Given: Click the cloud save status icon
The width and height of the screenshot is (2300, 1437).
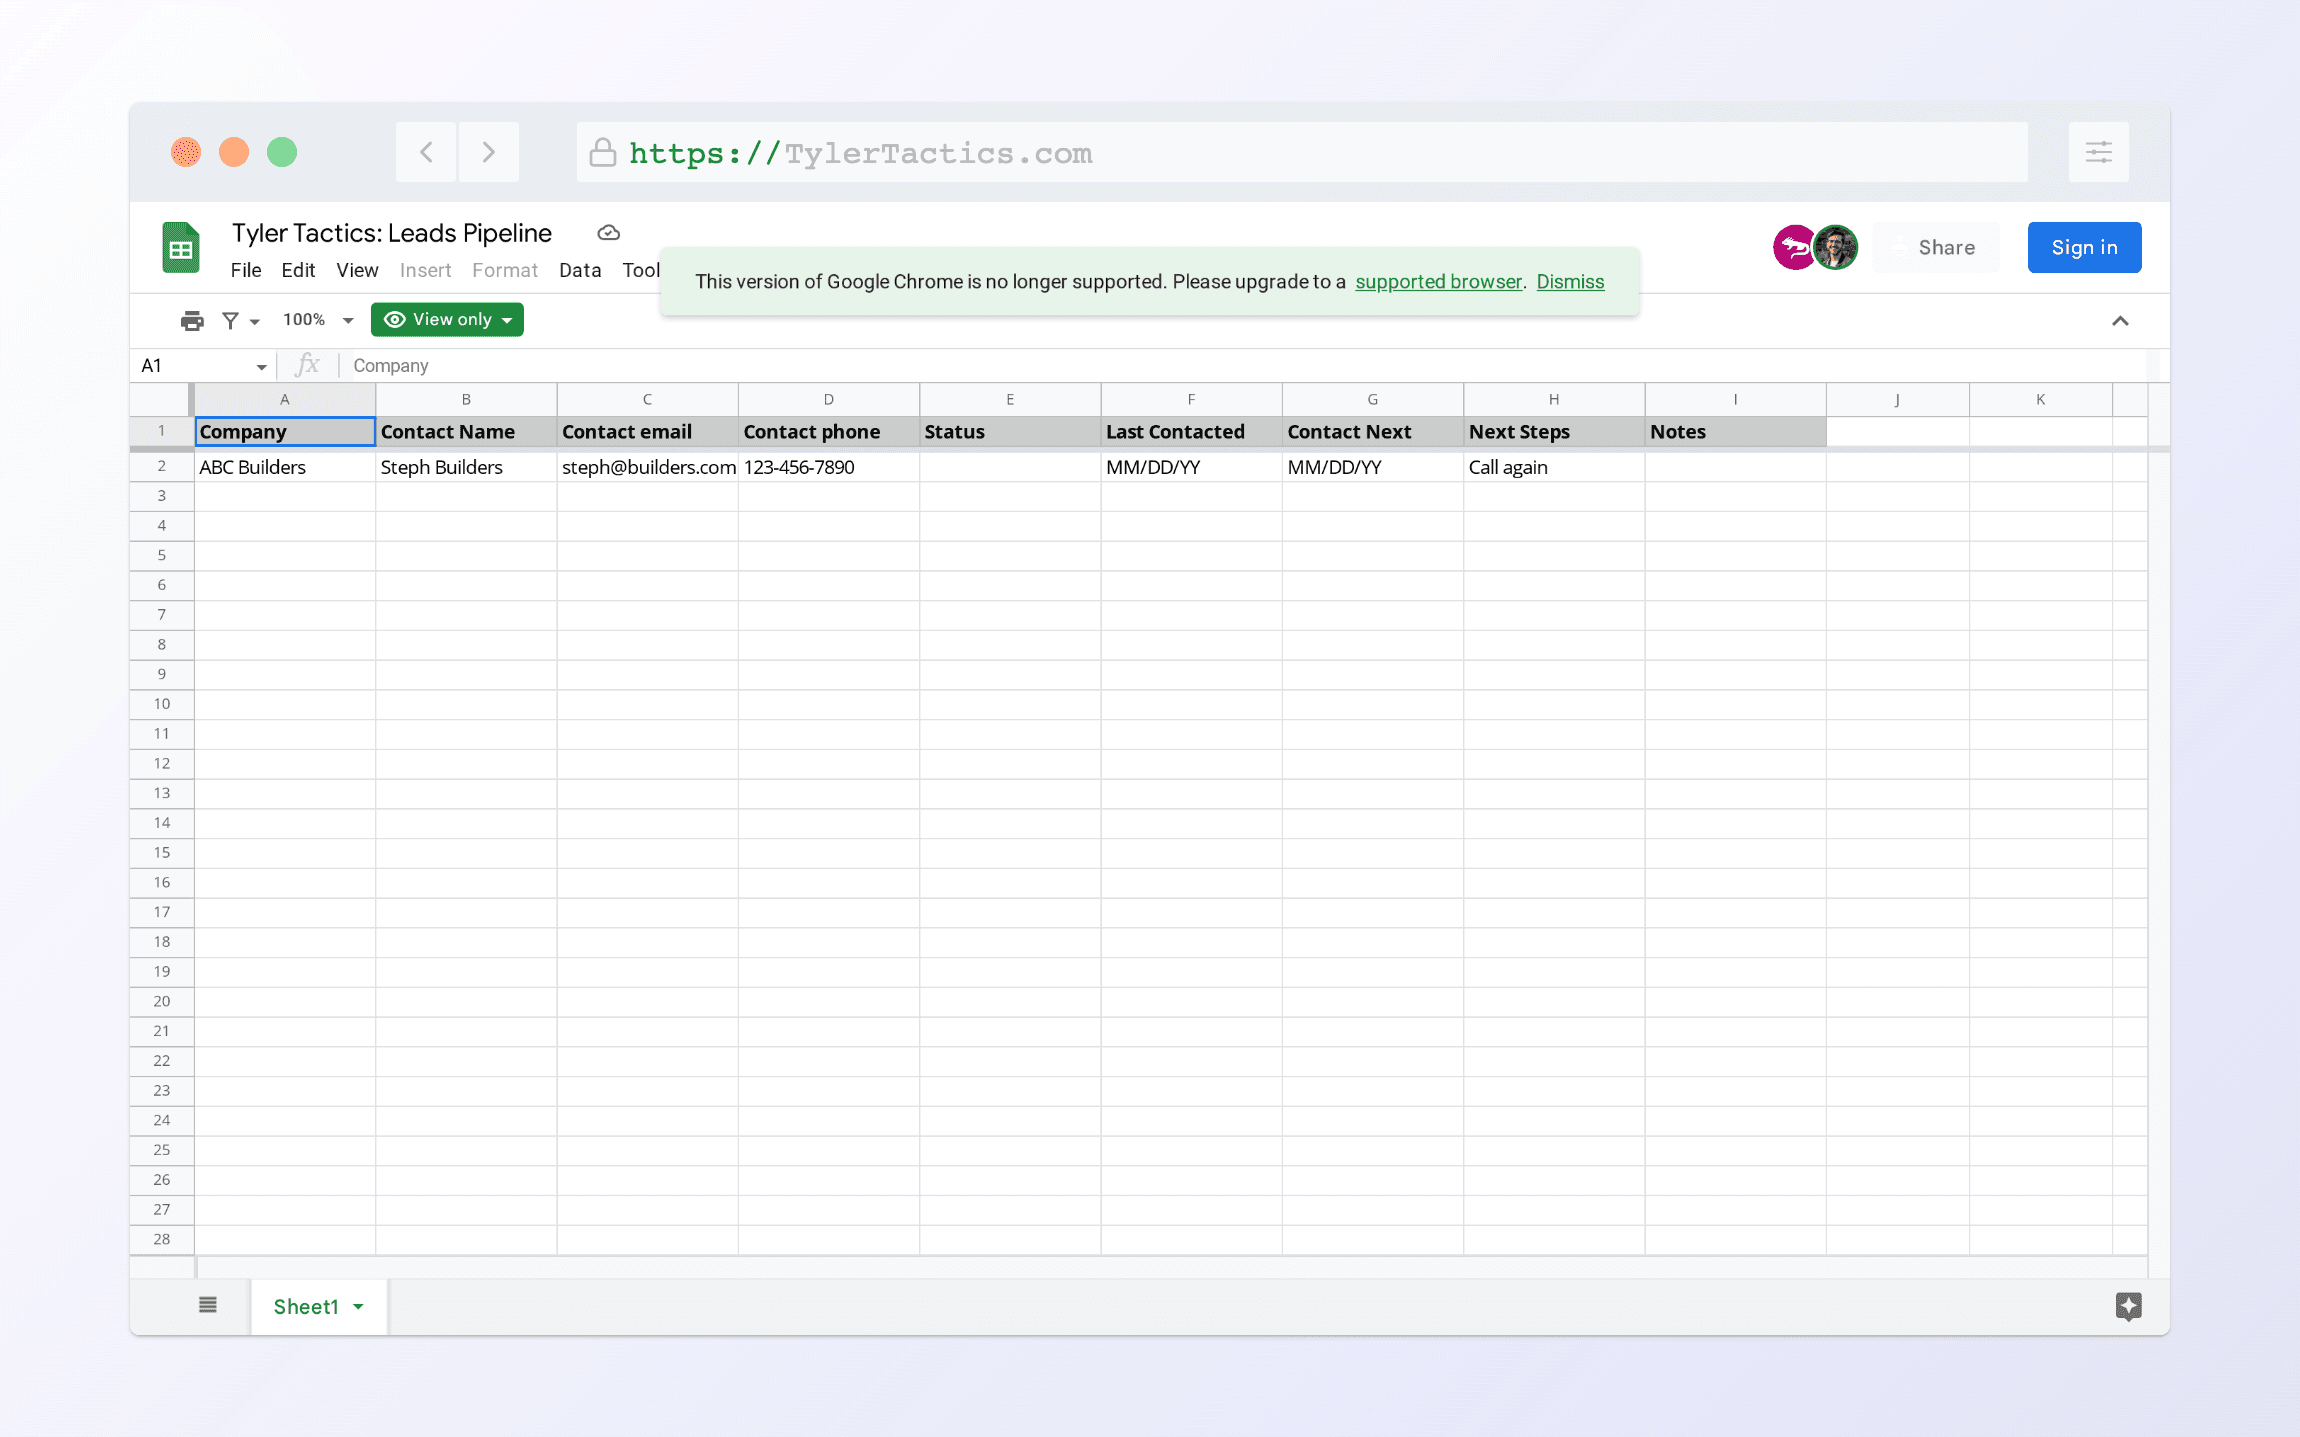Looking at the screenshot, I should point(608,233).
